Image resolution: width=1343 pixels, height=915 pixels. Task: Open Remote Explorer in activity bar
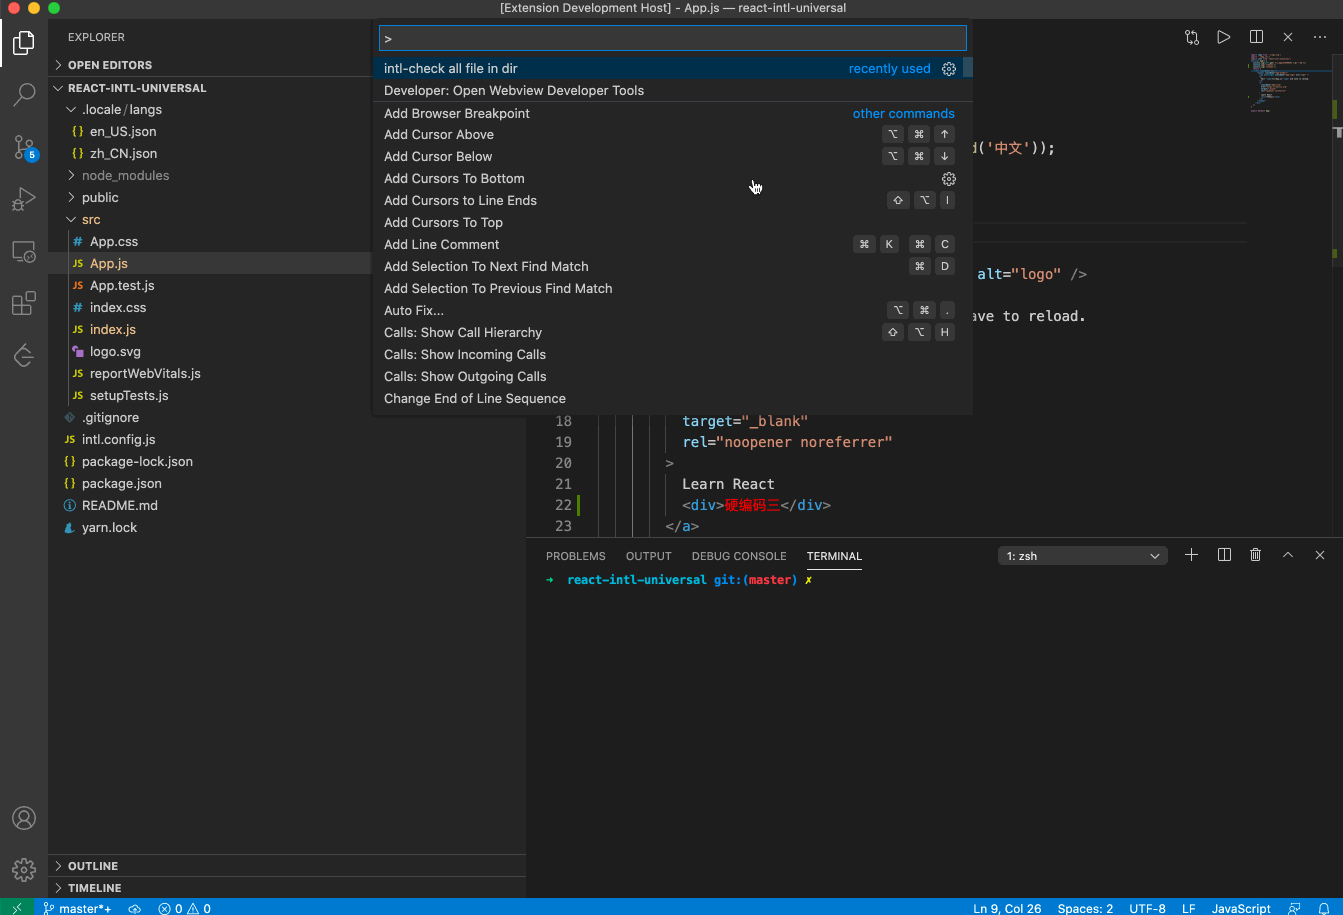[x=24, y=251]
